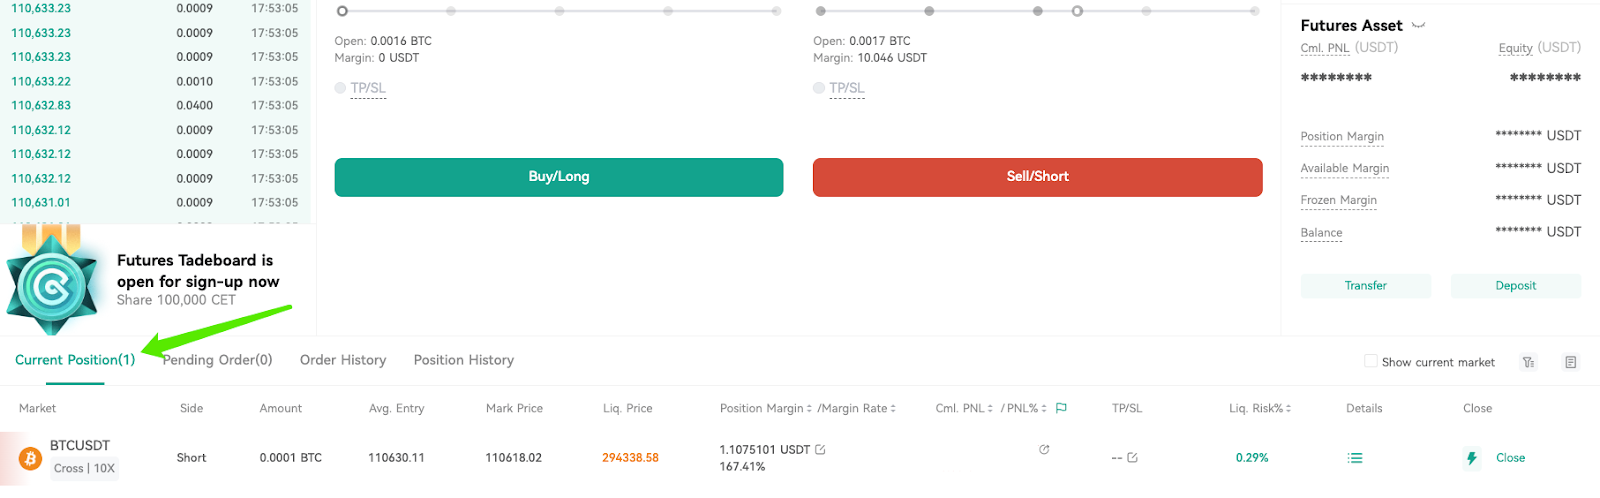Click the Buy/Long button
The width and height of the screenshot is (1600, 498).
(x=559, y=177)
